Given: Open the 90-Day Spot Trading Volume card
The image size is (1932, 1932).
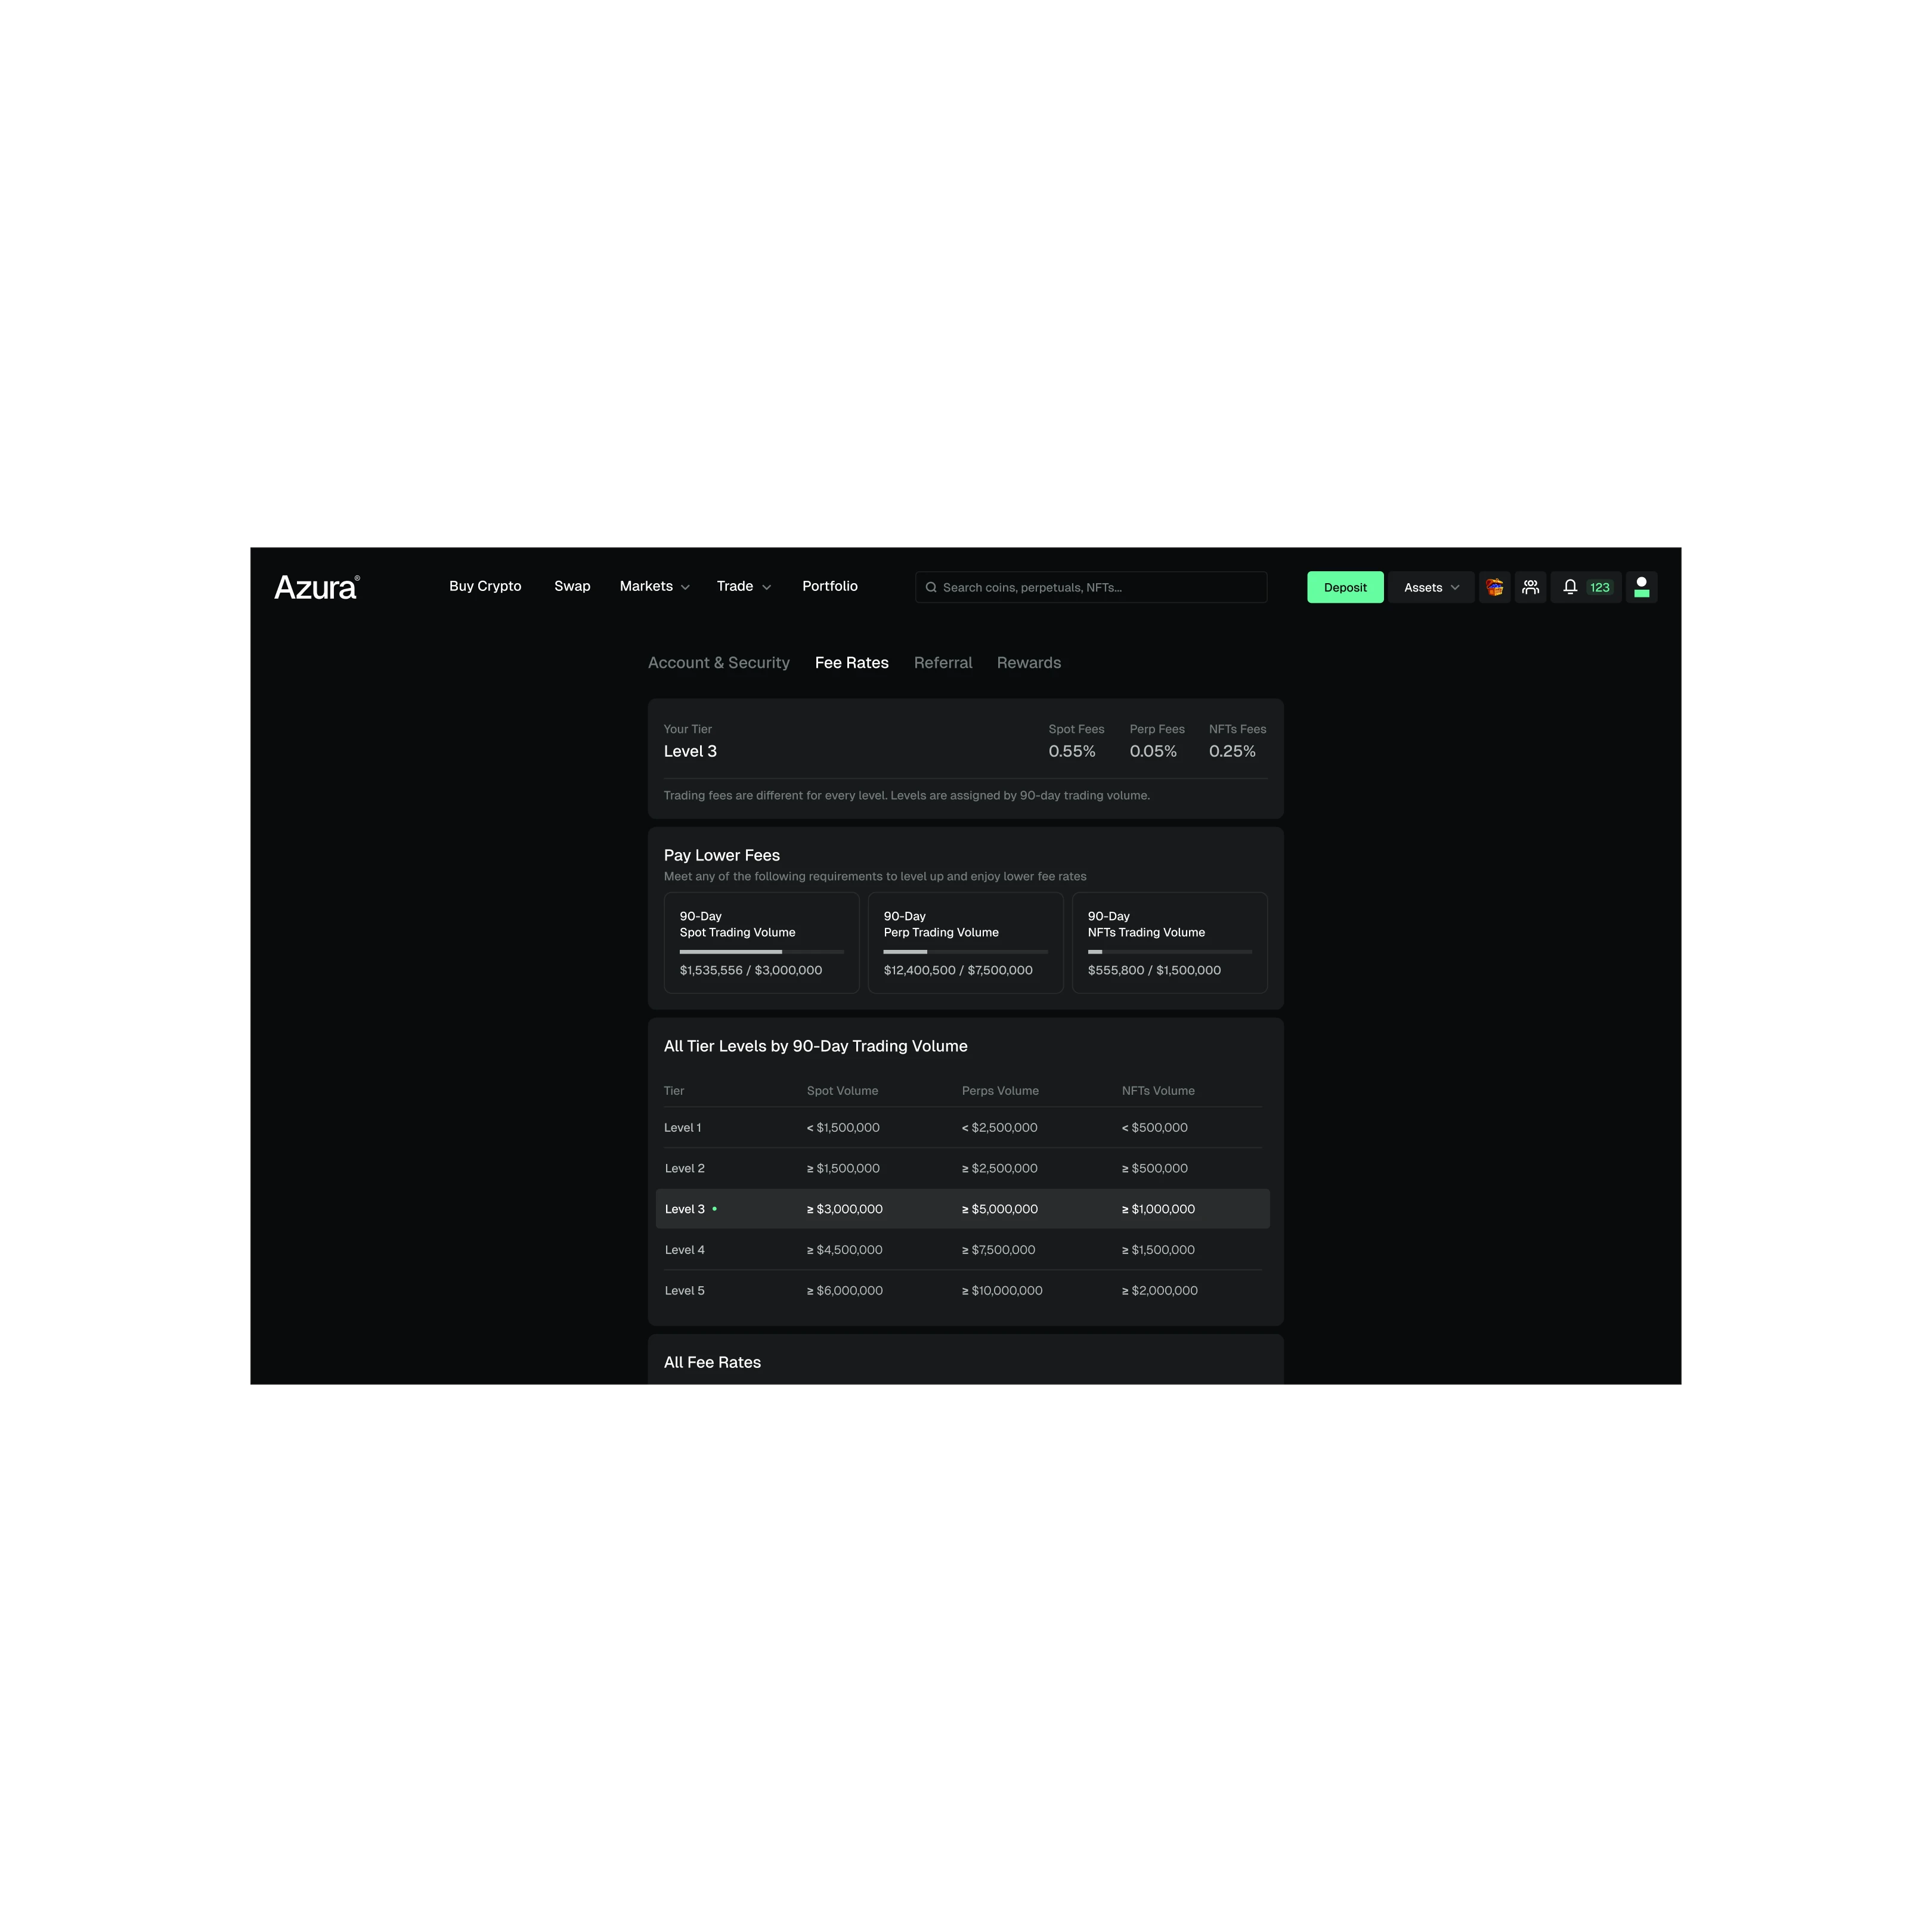Looking at the screenshot, I should (761, 942).
